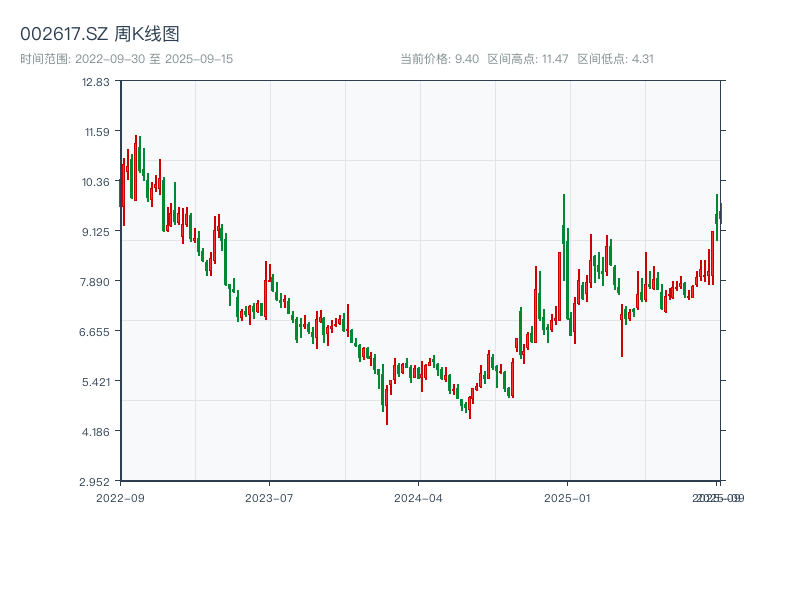The width and height of the screenshot is (800, 600).
Task: Click the 10.36 y-axis label
Action: (97, 181)
